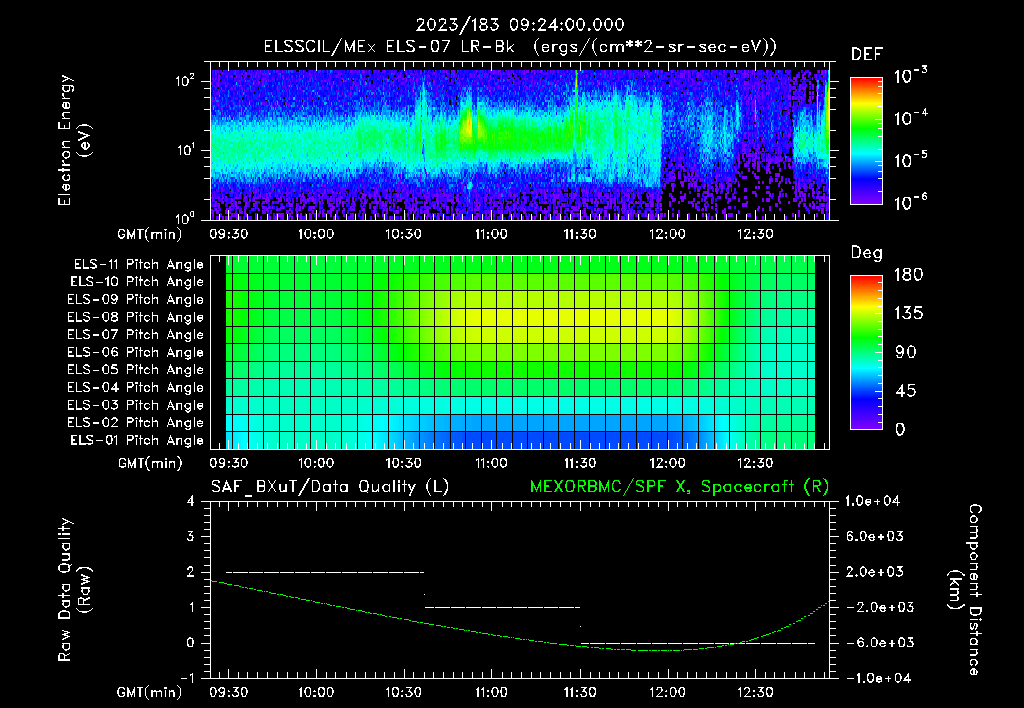Click the DEF color bar legend

pos(866,141)
